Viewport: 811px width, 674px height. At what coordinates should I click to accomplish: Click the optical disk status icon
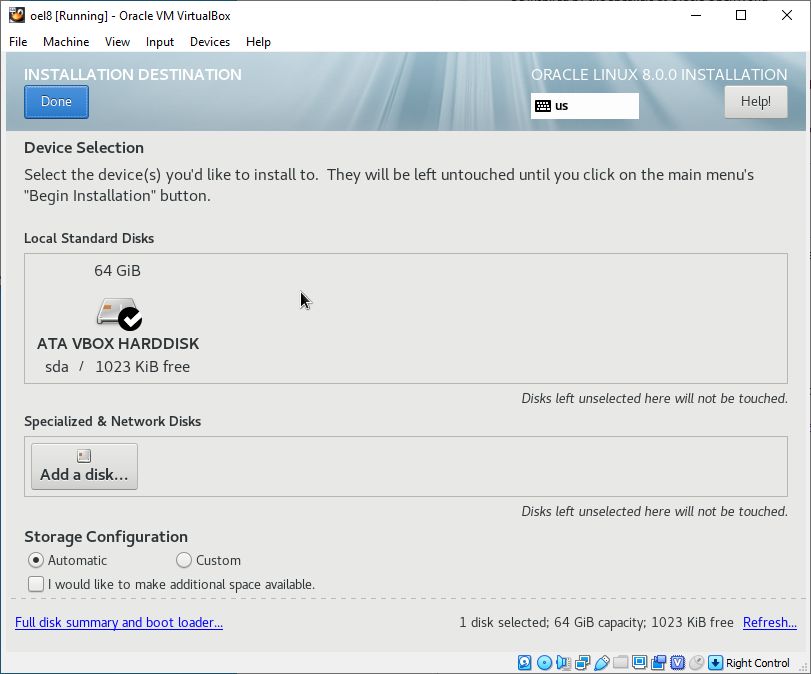(x=544, y=663)
